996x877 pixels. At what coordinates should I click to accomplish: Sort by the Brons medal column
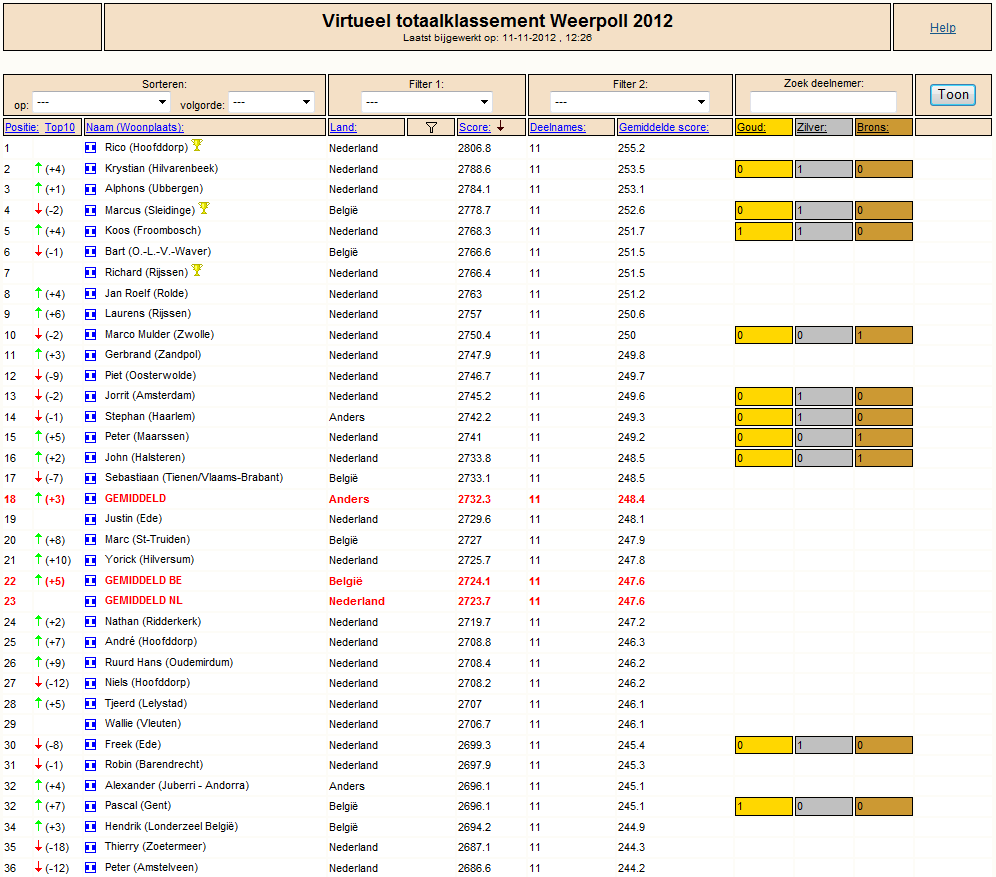coord(873,127)
